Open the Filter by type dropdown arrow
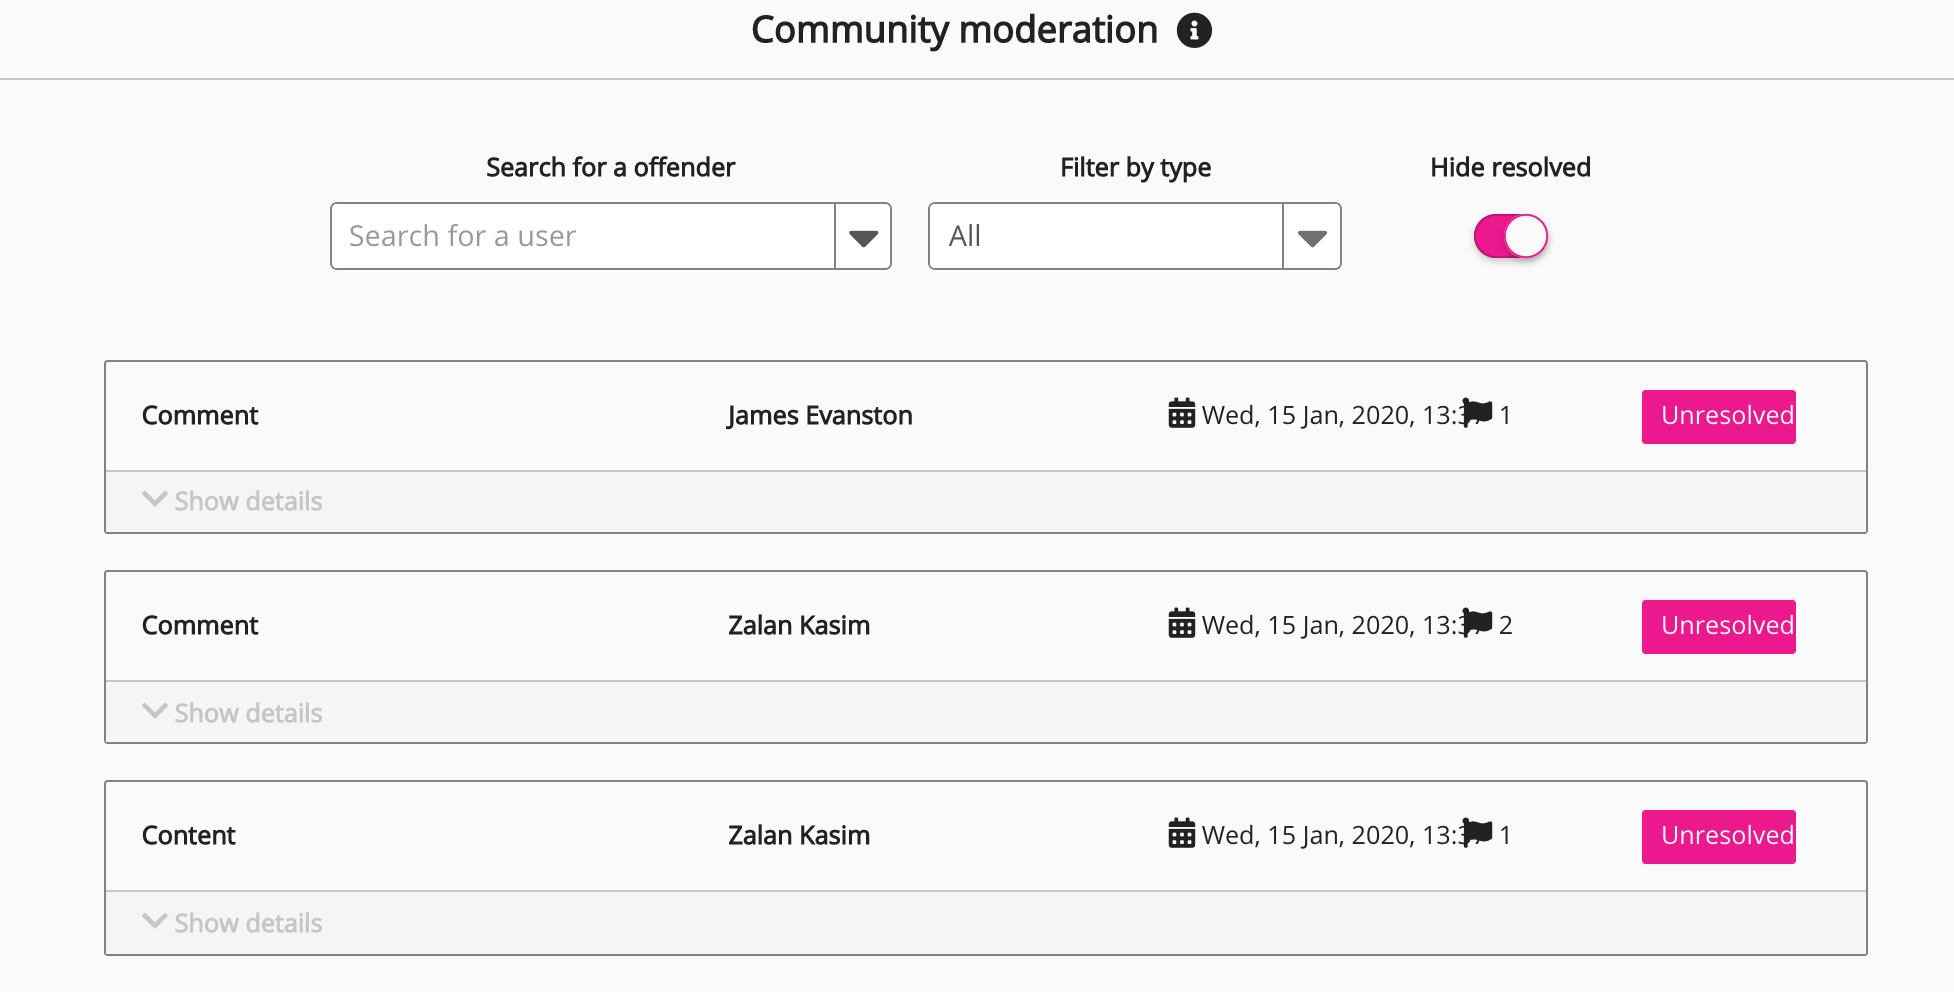 [1311, 237]
